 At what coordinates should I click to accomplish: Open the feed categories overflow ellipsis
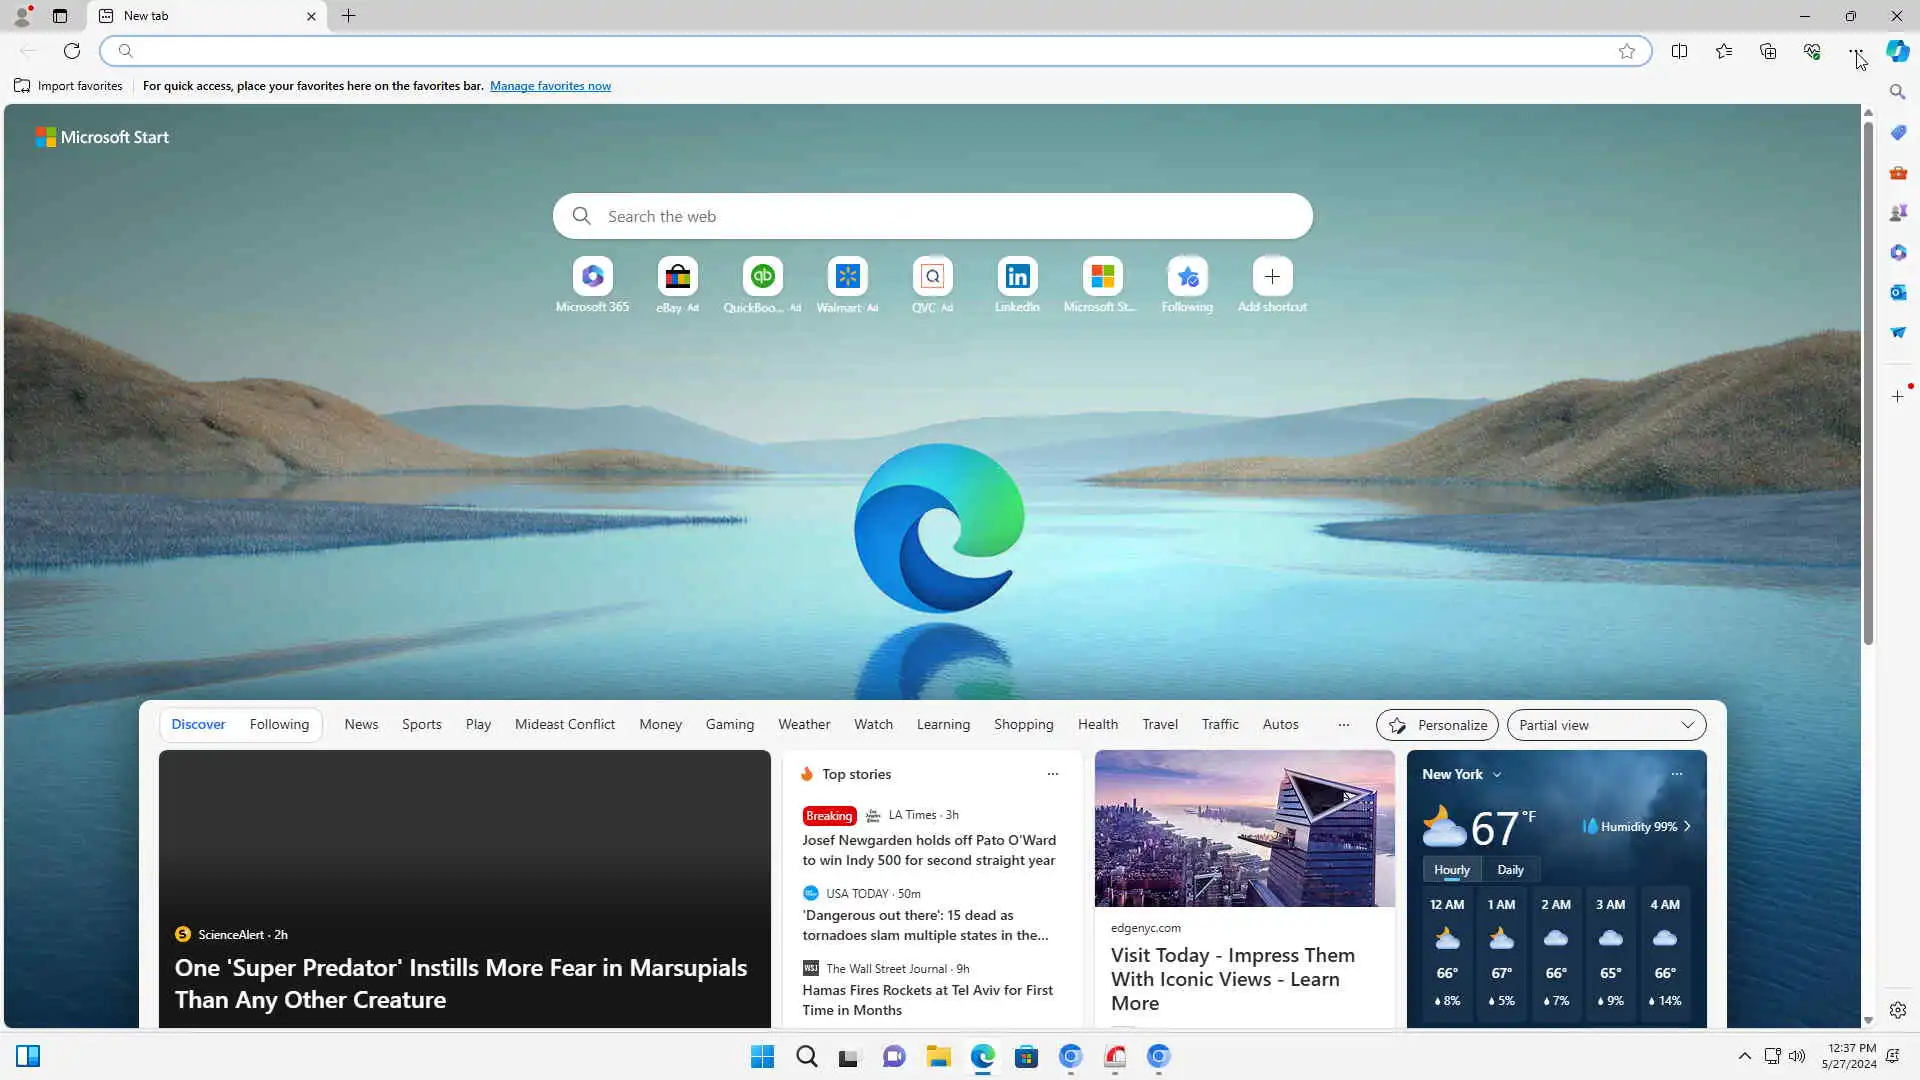1343,725
